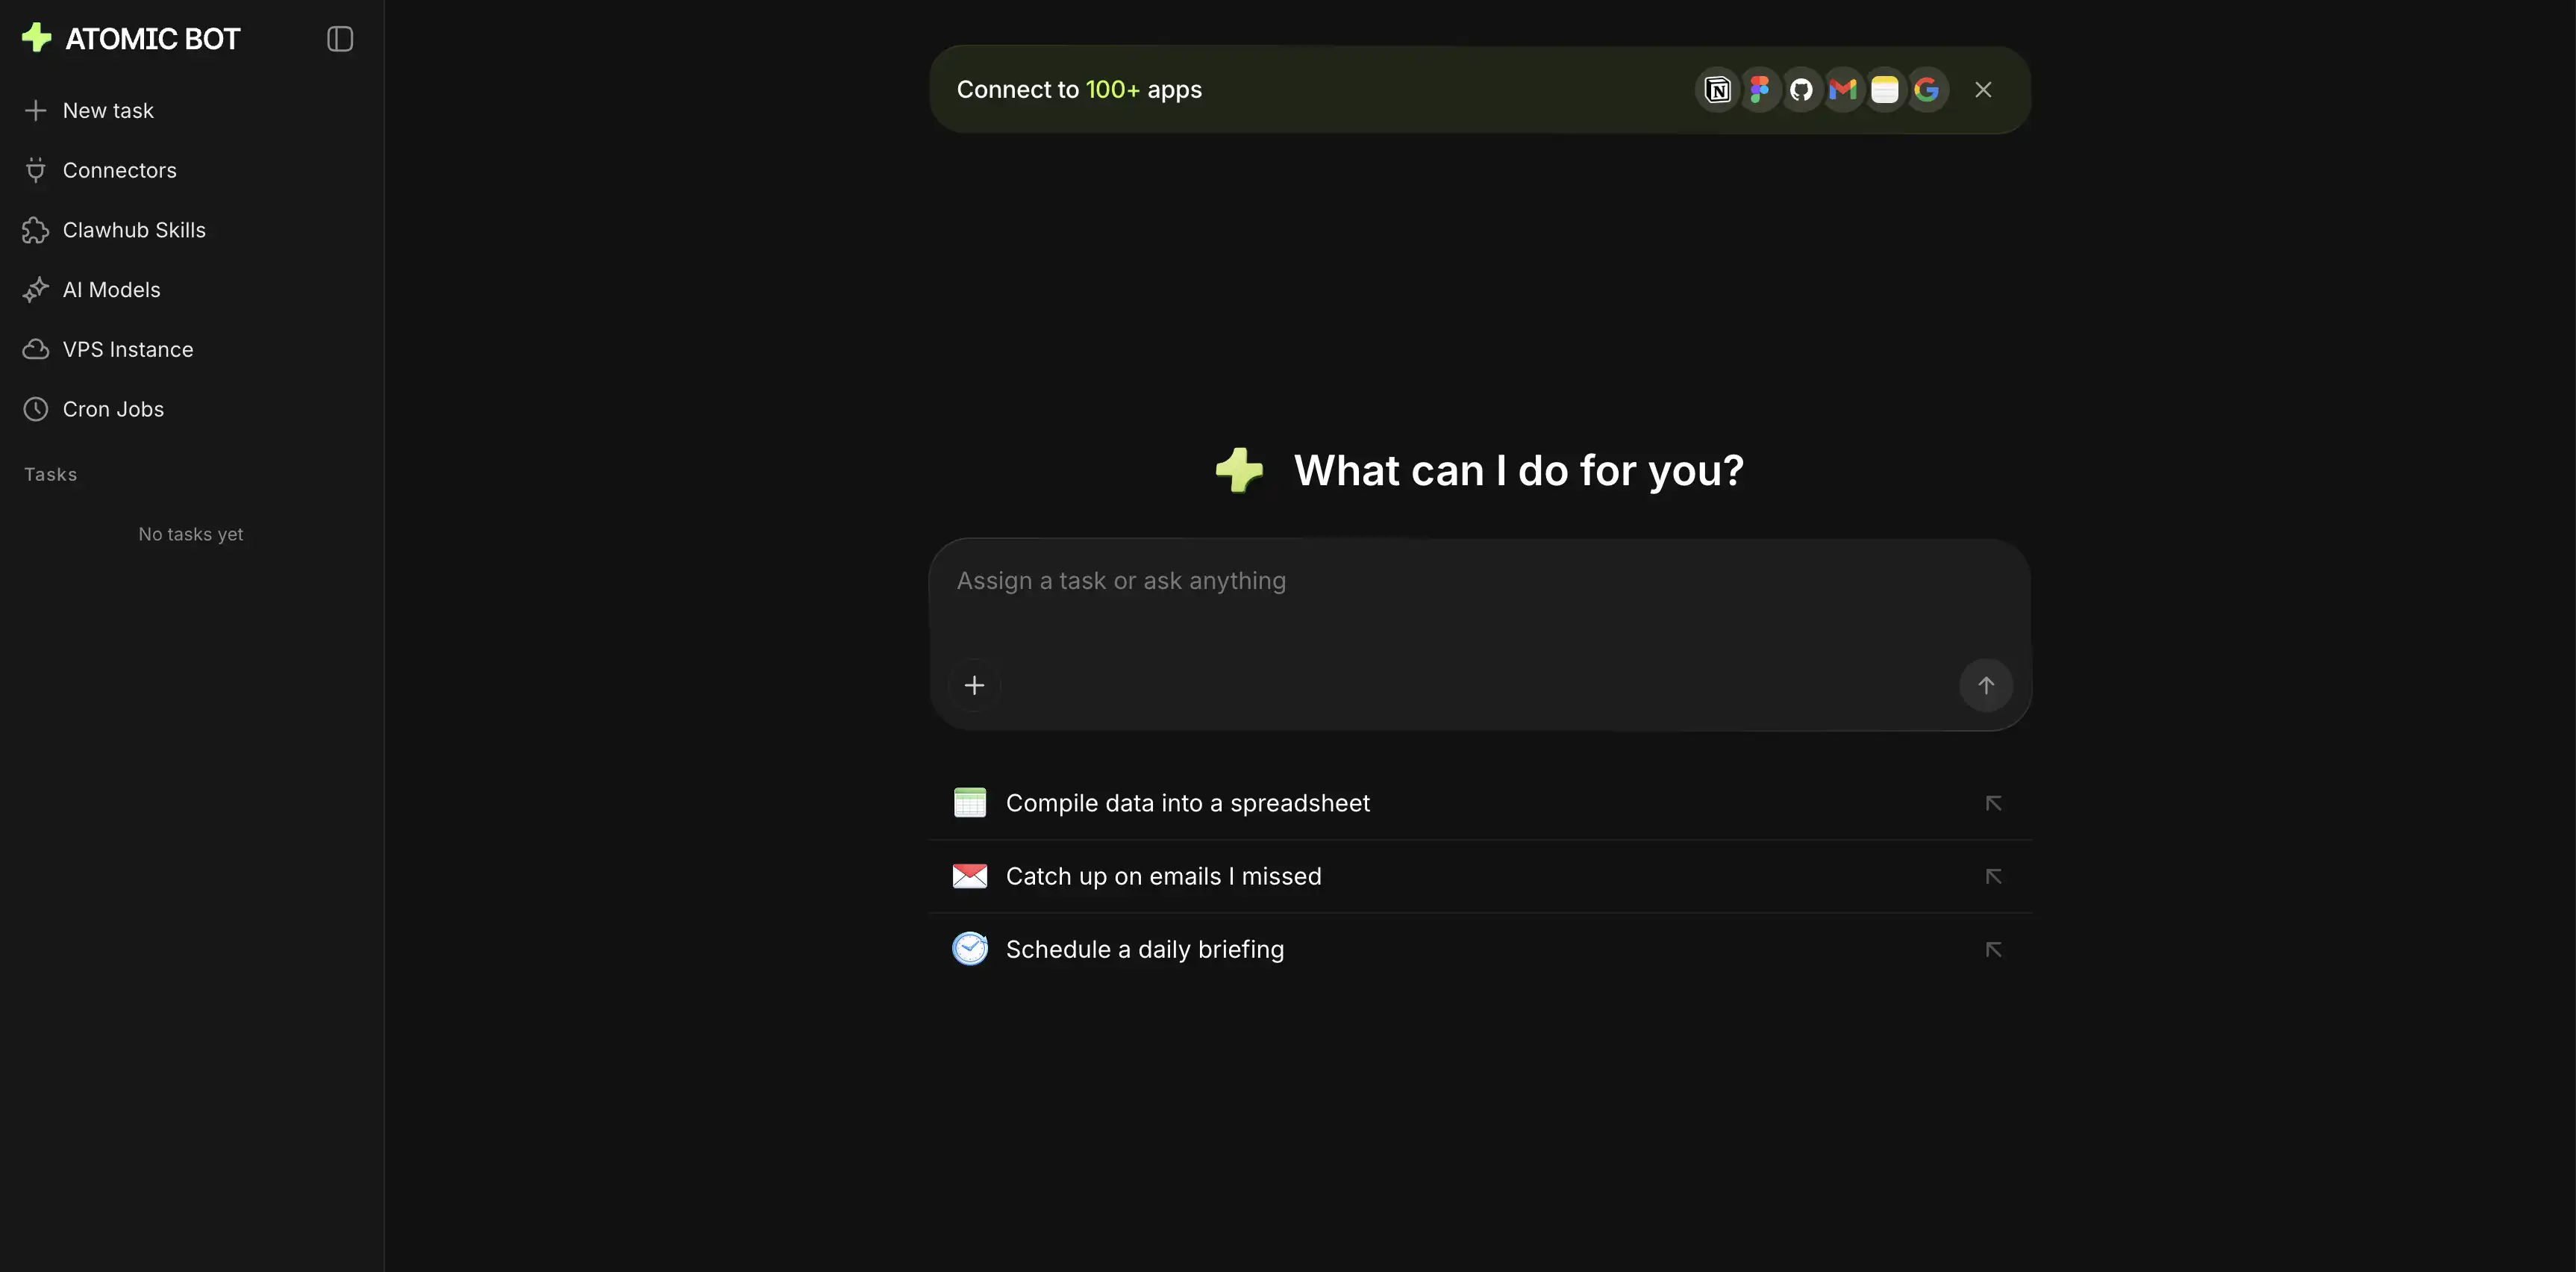Open the VPS Instance page

128,349
